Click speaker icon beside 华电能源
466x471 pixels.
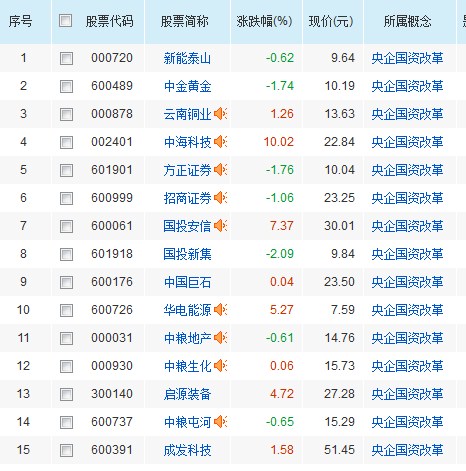[x=220, y=310]
